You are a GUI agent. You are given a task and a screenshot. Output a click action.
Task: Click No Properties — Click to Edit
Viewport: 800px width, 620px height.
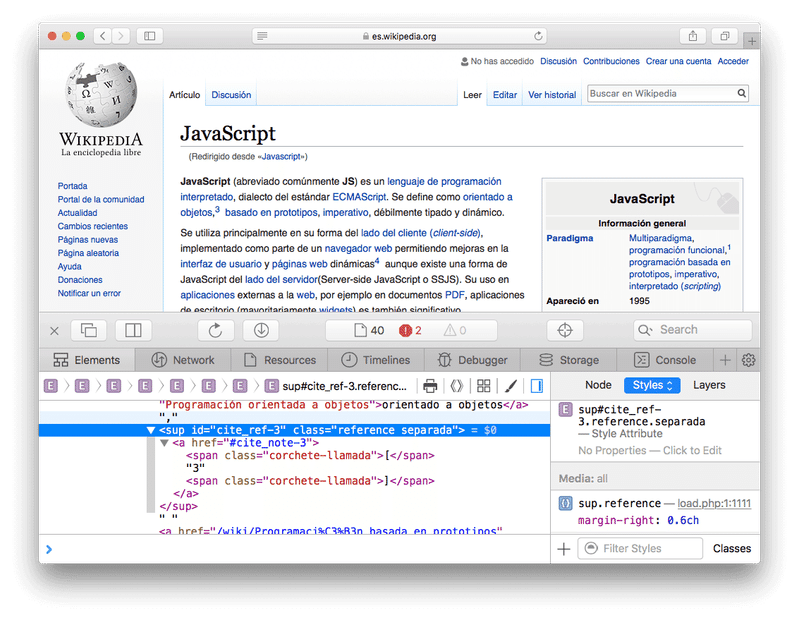point(649,450)
